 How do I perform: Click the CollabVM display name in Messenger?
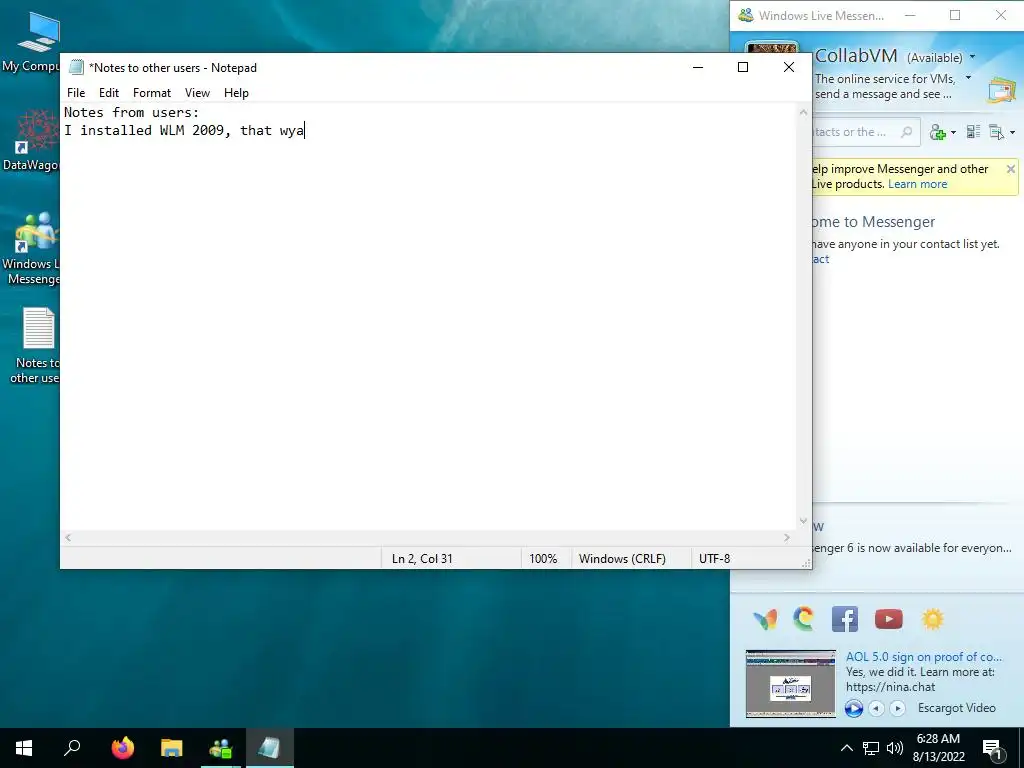coord(856,56)
